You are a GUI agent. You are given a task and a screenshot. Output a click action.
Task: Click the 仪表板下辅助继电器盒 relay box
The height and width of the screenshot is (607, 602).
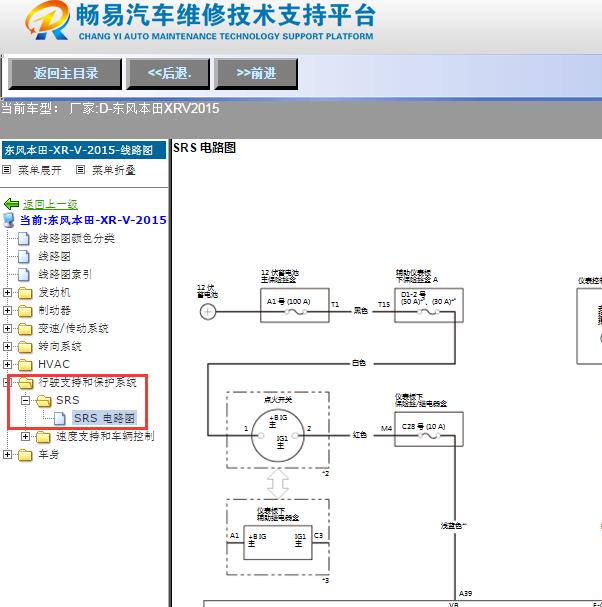click(x=278, y=543)
